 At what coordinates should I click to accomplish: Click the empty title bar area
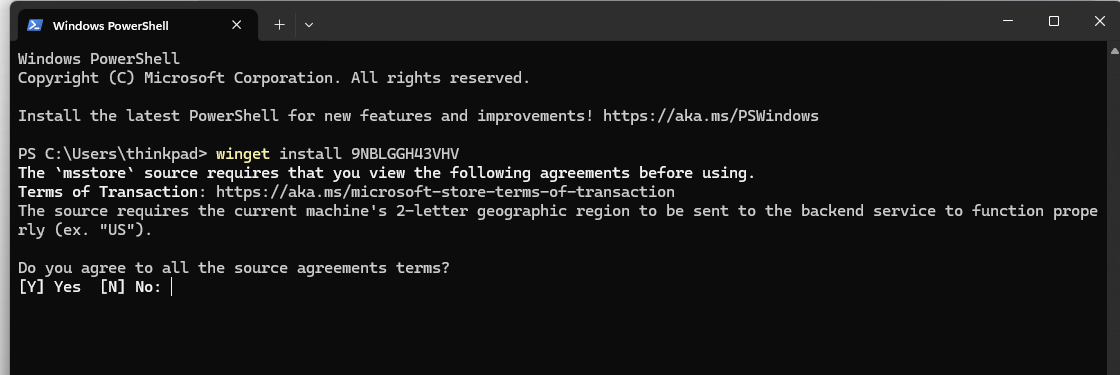click(x=643, y=21)
